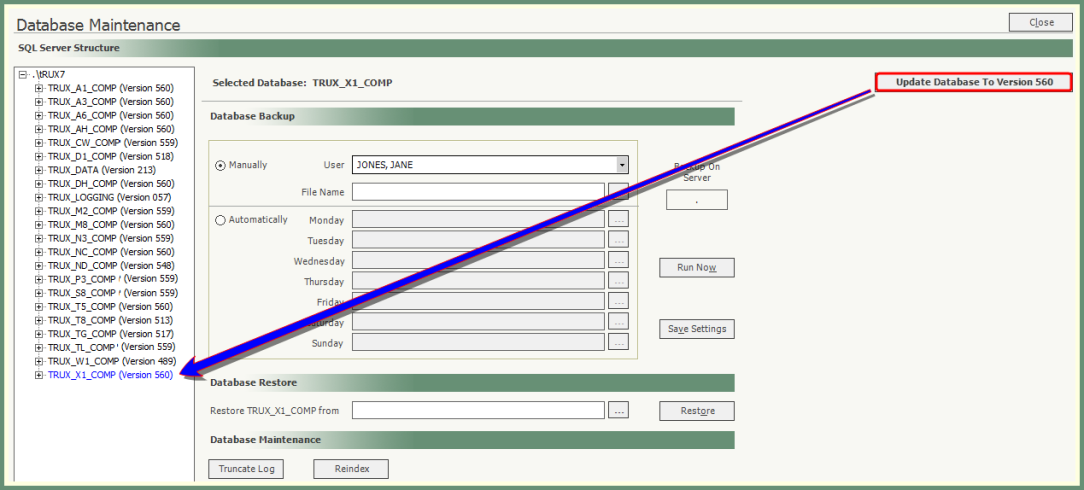The width and height of the screenshot is (1084, 490).
Task: Click the File Name input field
Action: pyautogui.click(x=478, y=191)
